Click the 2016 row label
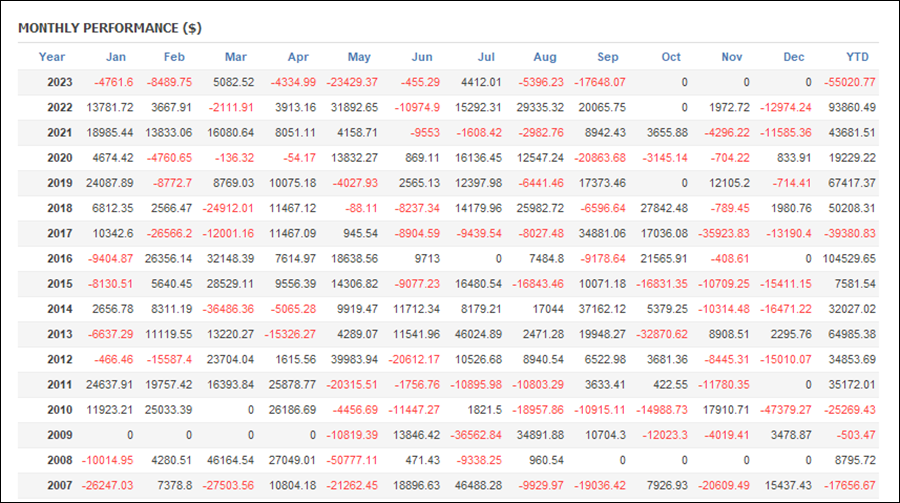This screenshot has height=503, width=900. click(x=60, y=258)
